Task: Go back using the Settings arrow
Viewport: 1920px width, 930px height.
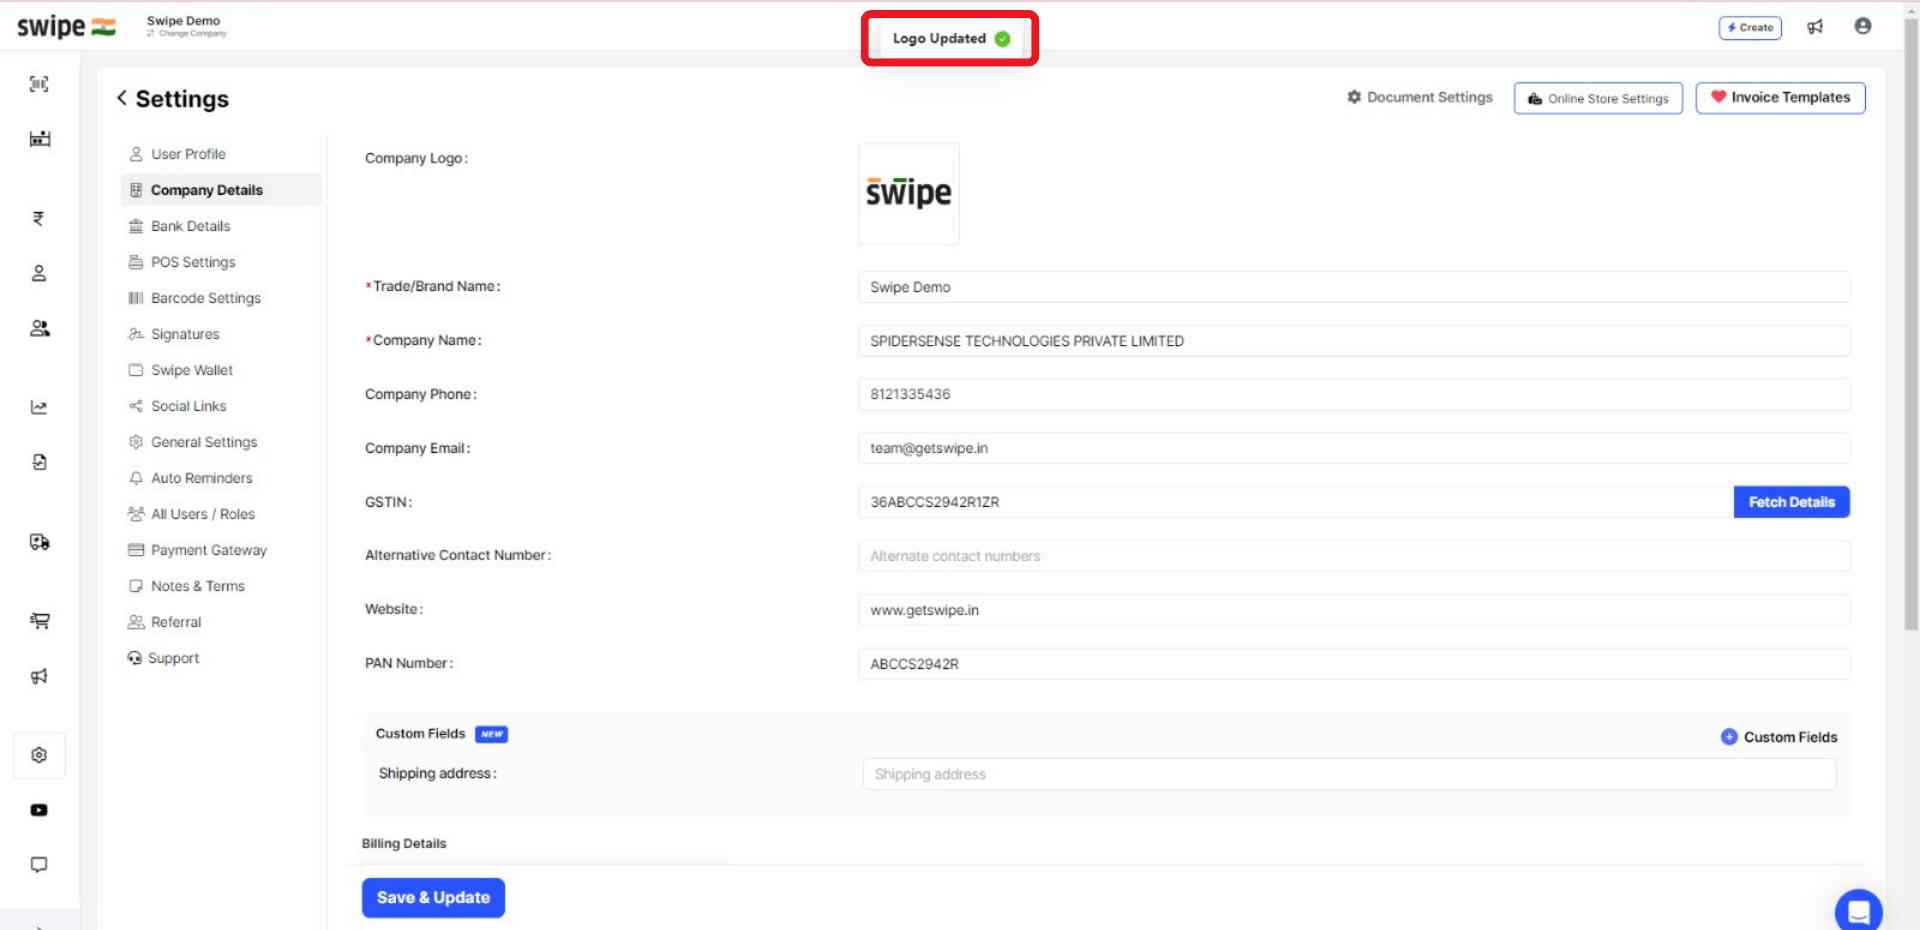Action: (x=122, y=98)
